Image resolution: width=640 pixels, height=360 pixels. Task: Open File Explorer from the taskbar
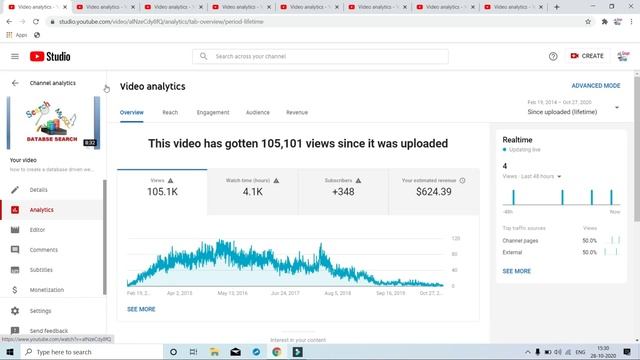[x=214, y=352]
